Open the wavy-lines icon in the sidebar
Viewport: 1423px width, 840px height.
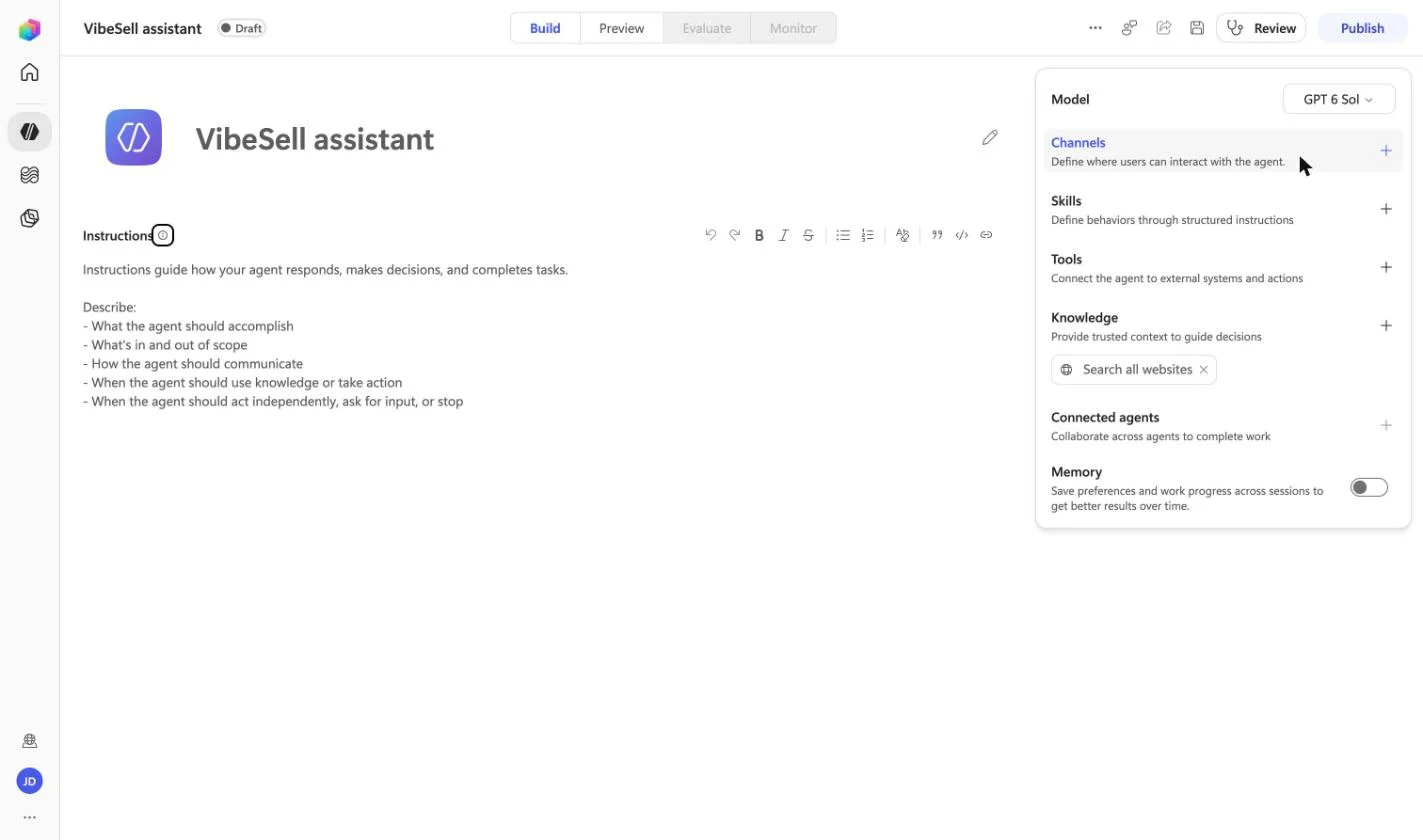[30, 175]
